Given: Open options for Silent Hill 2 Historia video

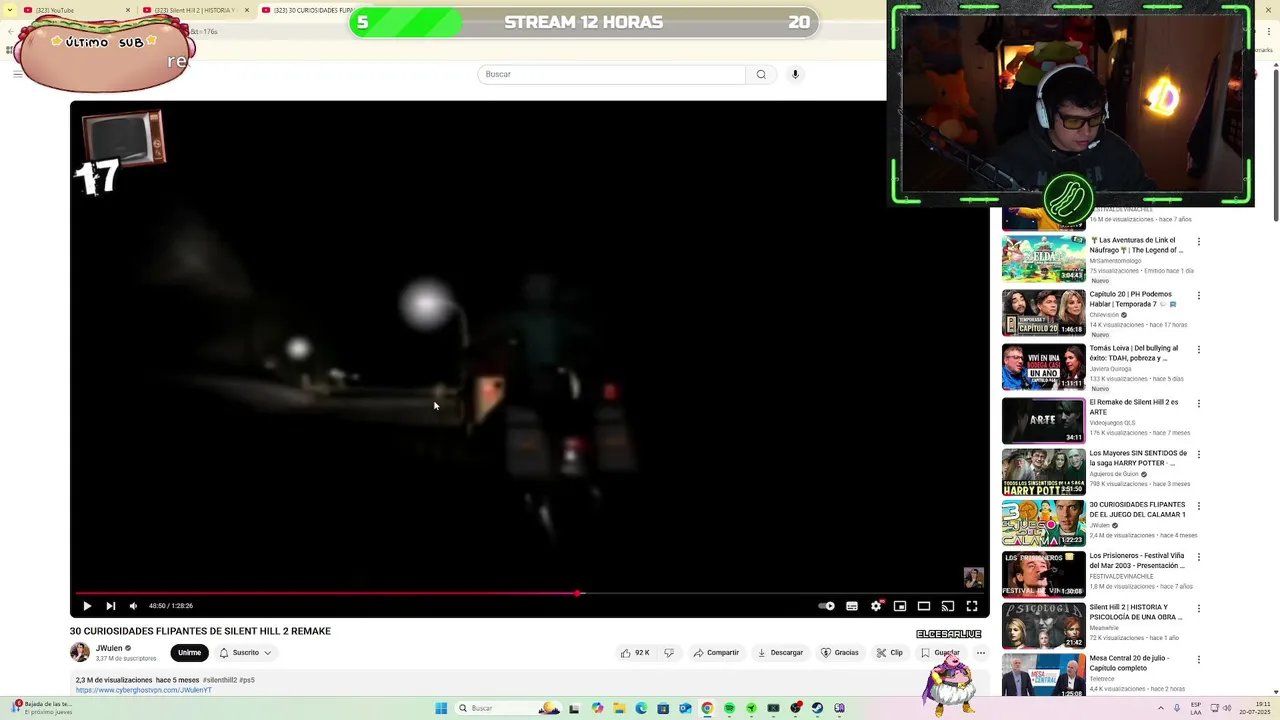Looking at the screenshot, I should coord(1199,609).
